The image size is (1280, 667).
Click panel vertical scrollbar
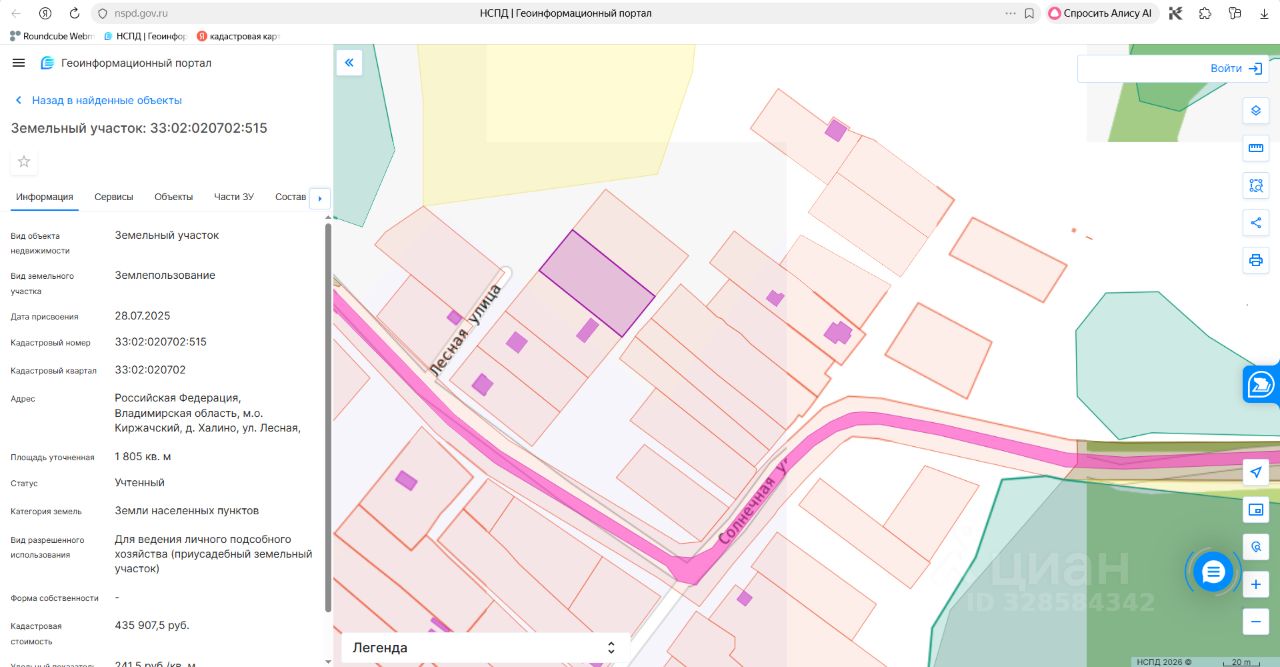pyautogui.click(x=328, y=417)
